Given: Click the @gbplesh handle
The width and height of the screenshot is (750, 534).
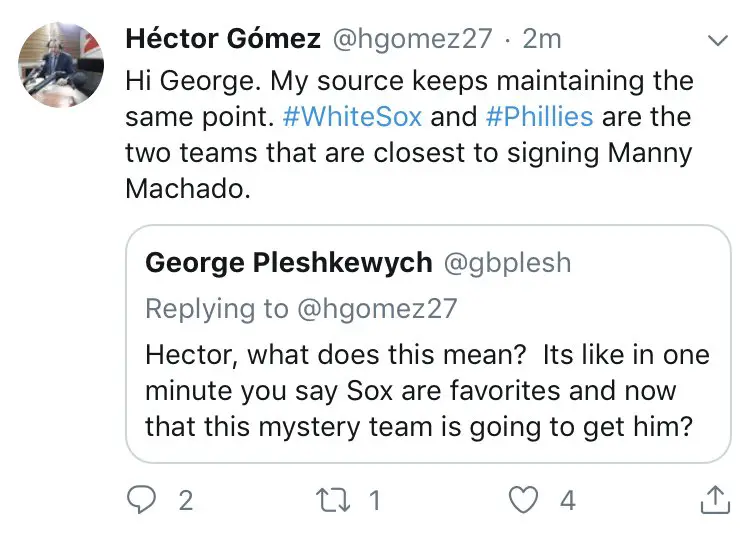Looking at the screenshot, I should click(x=507, y=263).
